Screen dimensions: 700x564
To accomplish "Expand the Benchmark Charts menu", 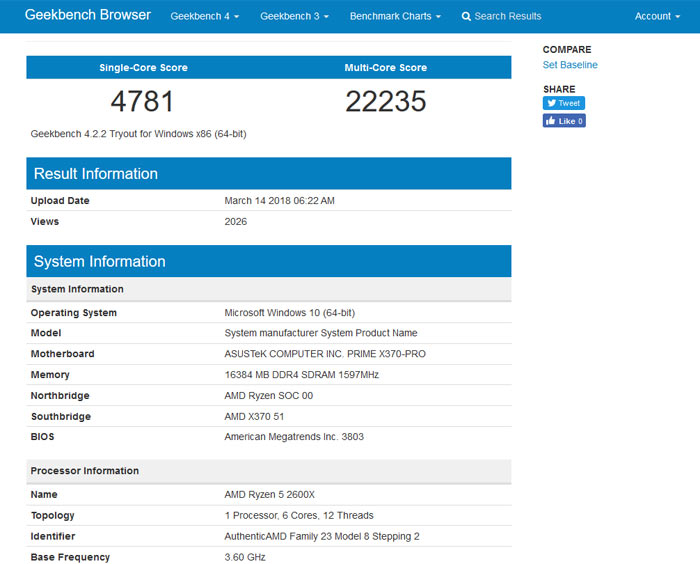I will [395, 17].
